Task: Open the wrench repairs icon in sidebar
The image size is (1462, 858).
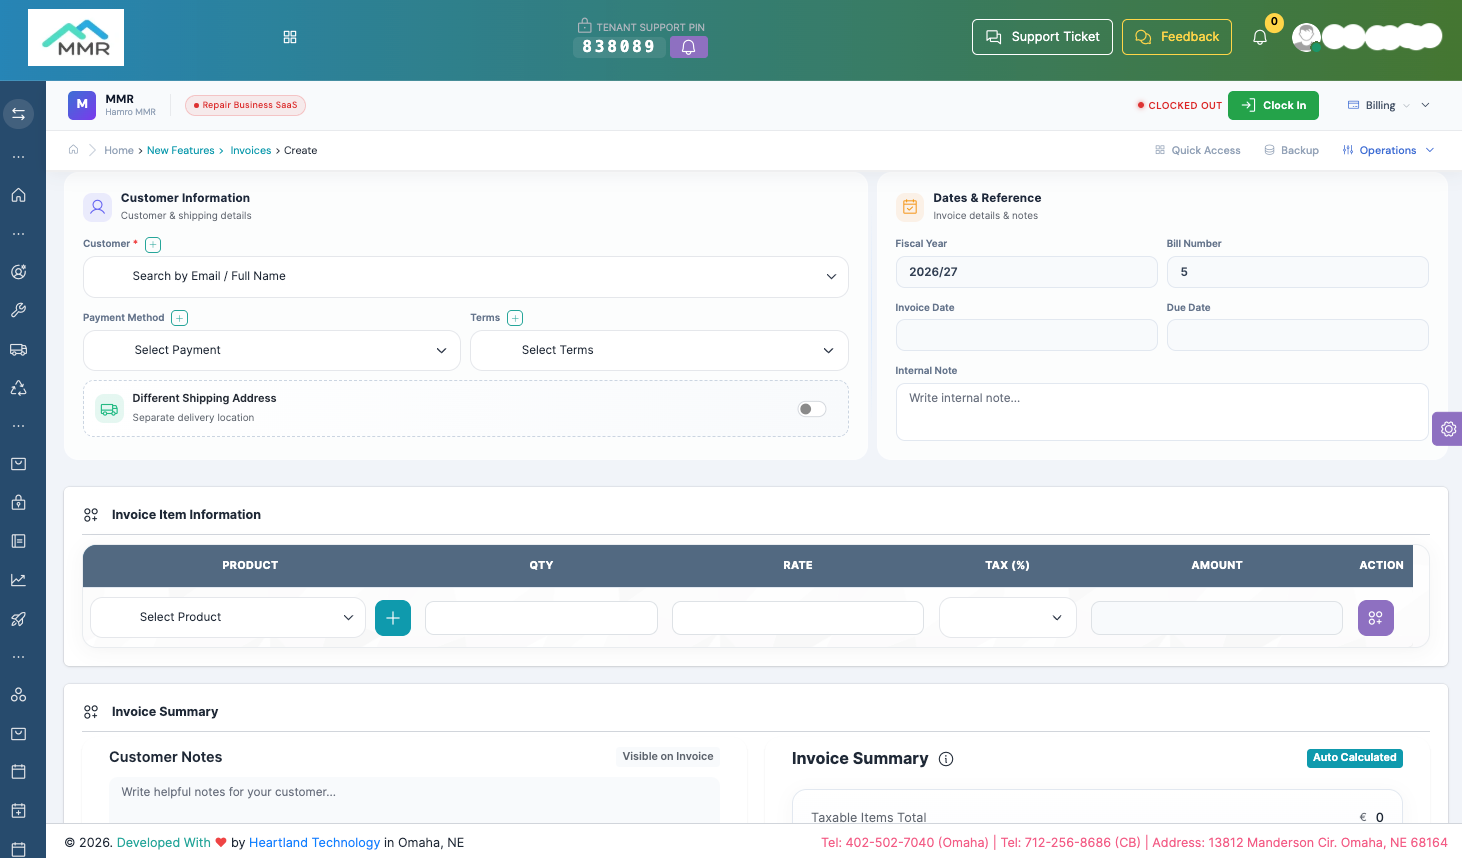Action: tap(18, 310)
